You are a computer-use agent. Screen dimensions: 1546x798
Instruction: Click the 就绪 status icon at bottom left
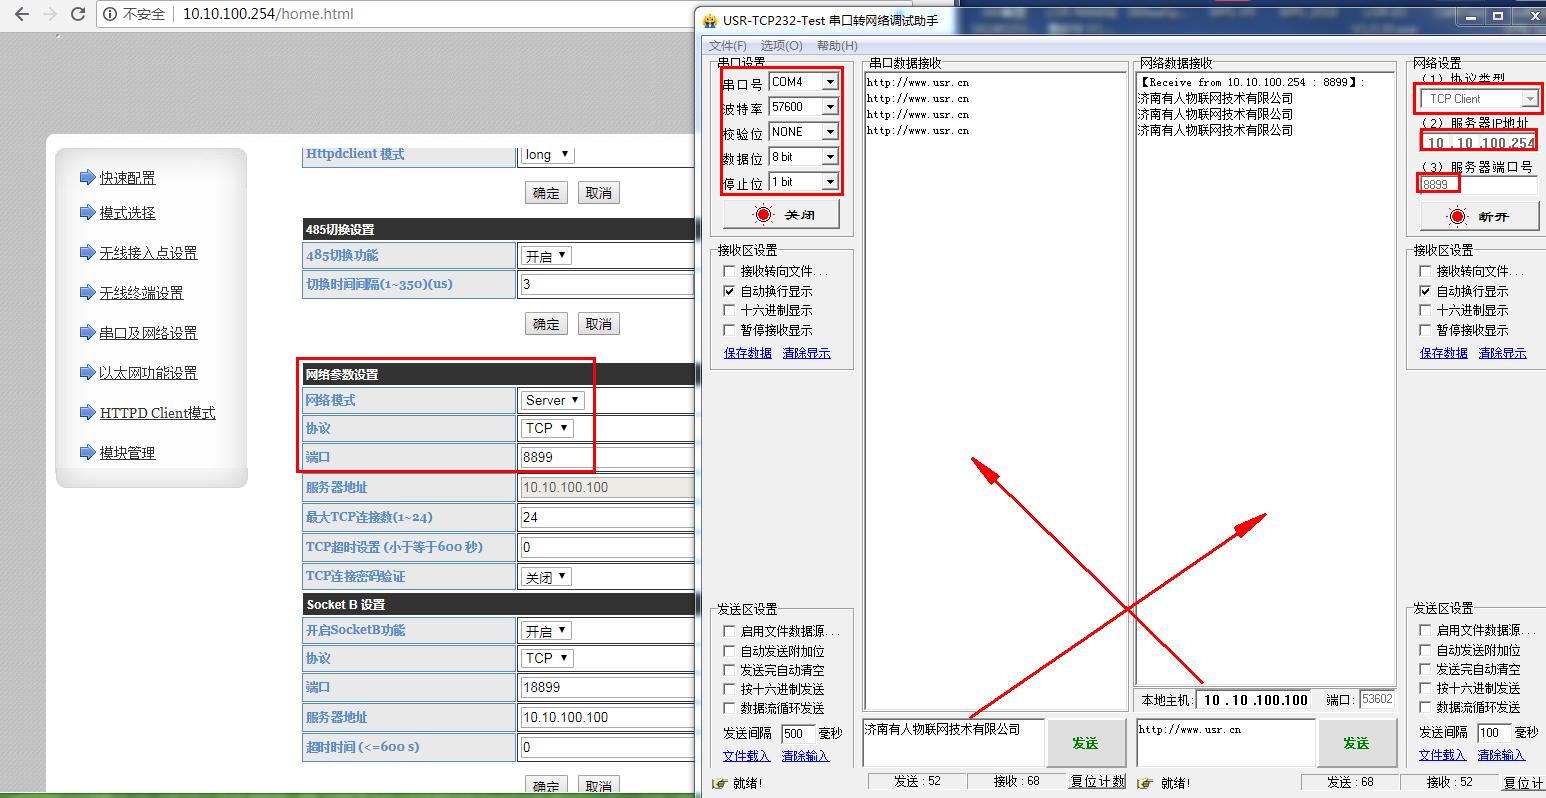pyautogui.click(x=719, y=783)
